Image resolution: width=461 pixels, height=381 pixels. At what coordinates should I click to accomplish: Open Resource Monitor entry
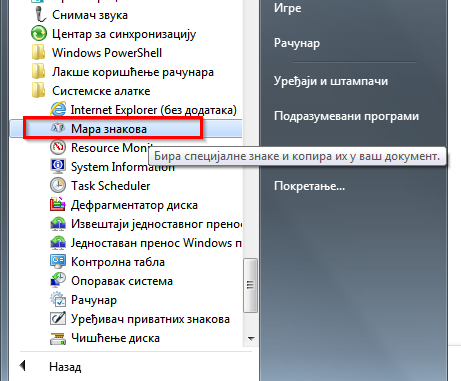[111, 148]
